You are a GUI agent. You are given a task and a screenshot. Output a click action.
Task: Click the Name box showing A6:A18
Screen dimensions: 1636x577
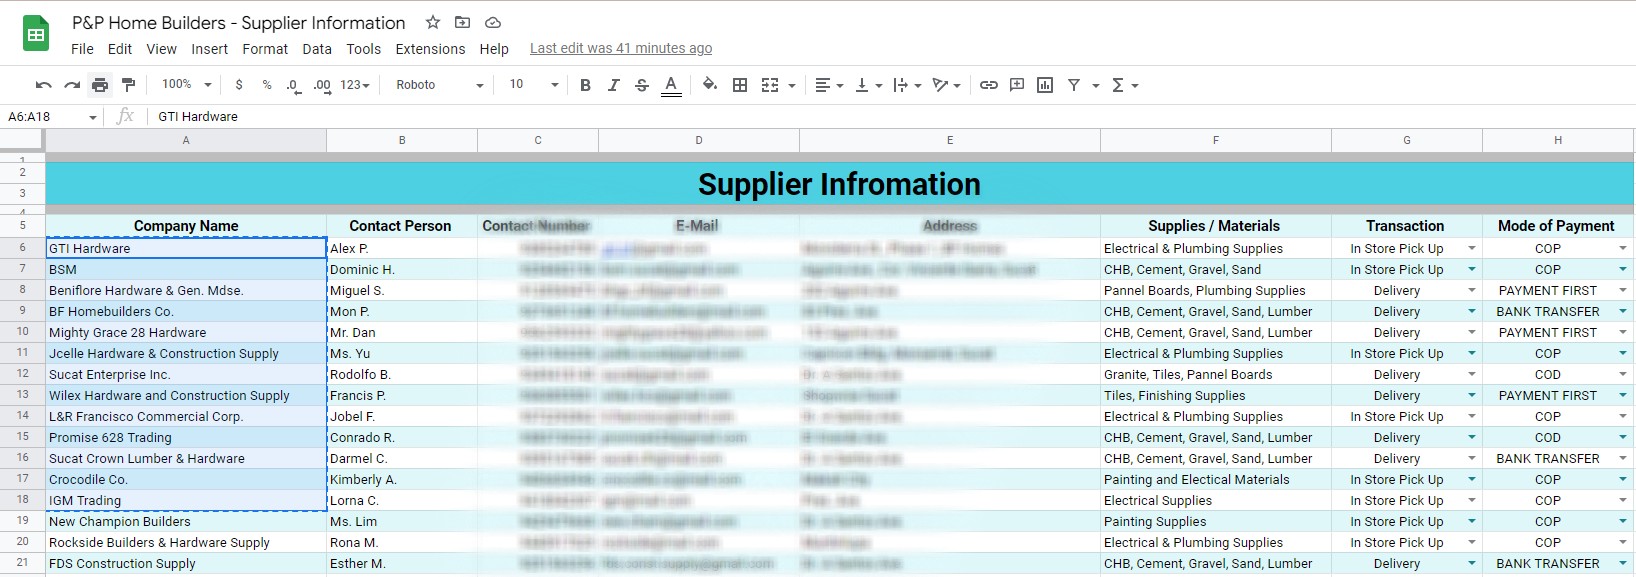click(x=52, y=117)
